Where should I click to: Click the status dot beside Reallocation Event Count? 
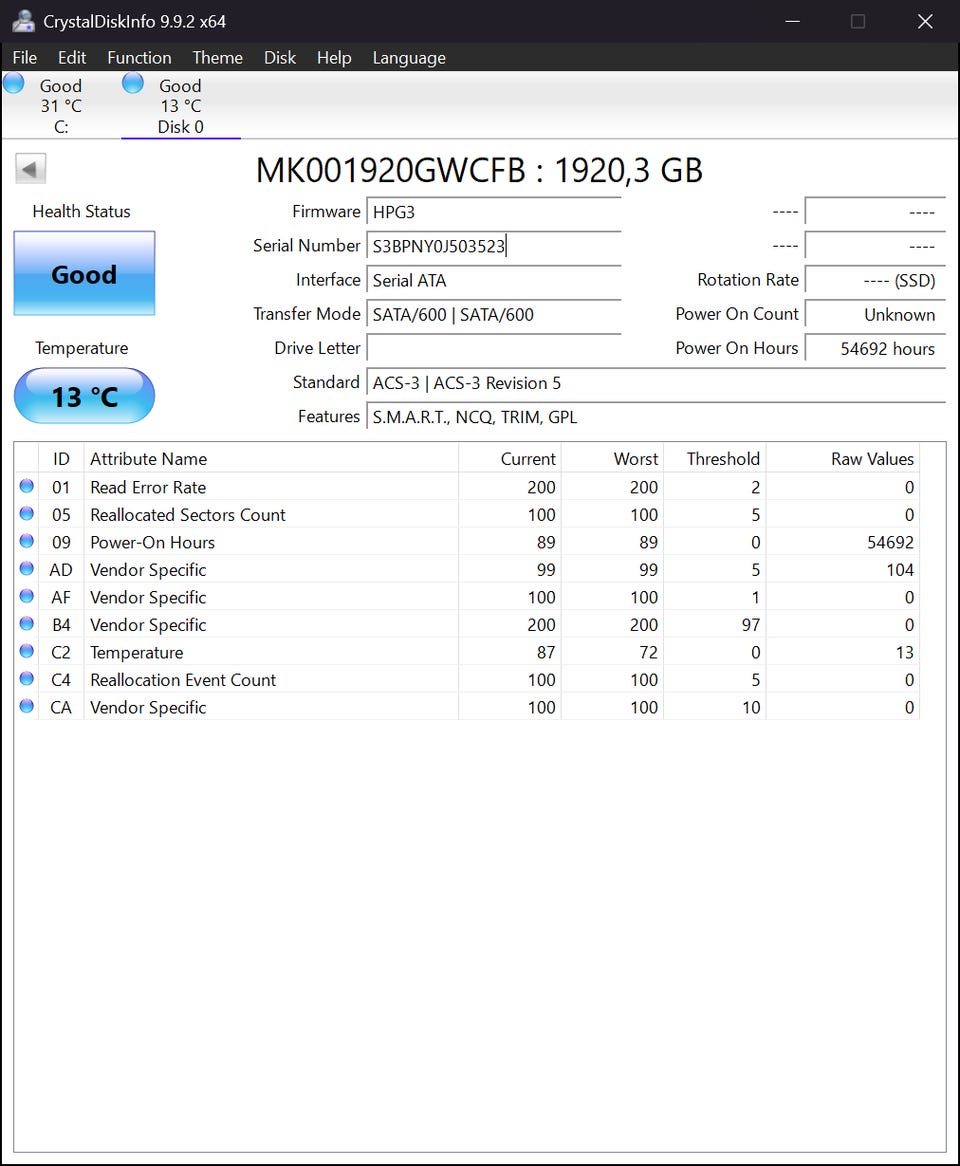[27, 679]
